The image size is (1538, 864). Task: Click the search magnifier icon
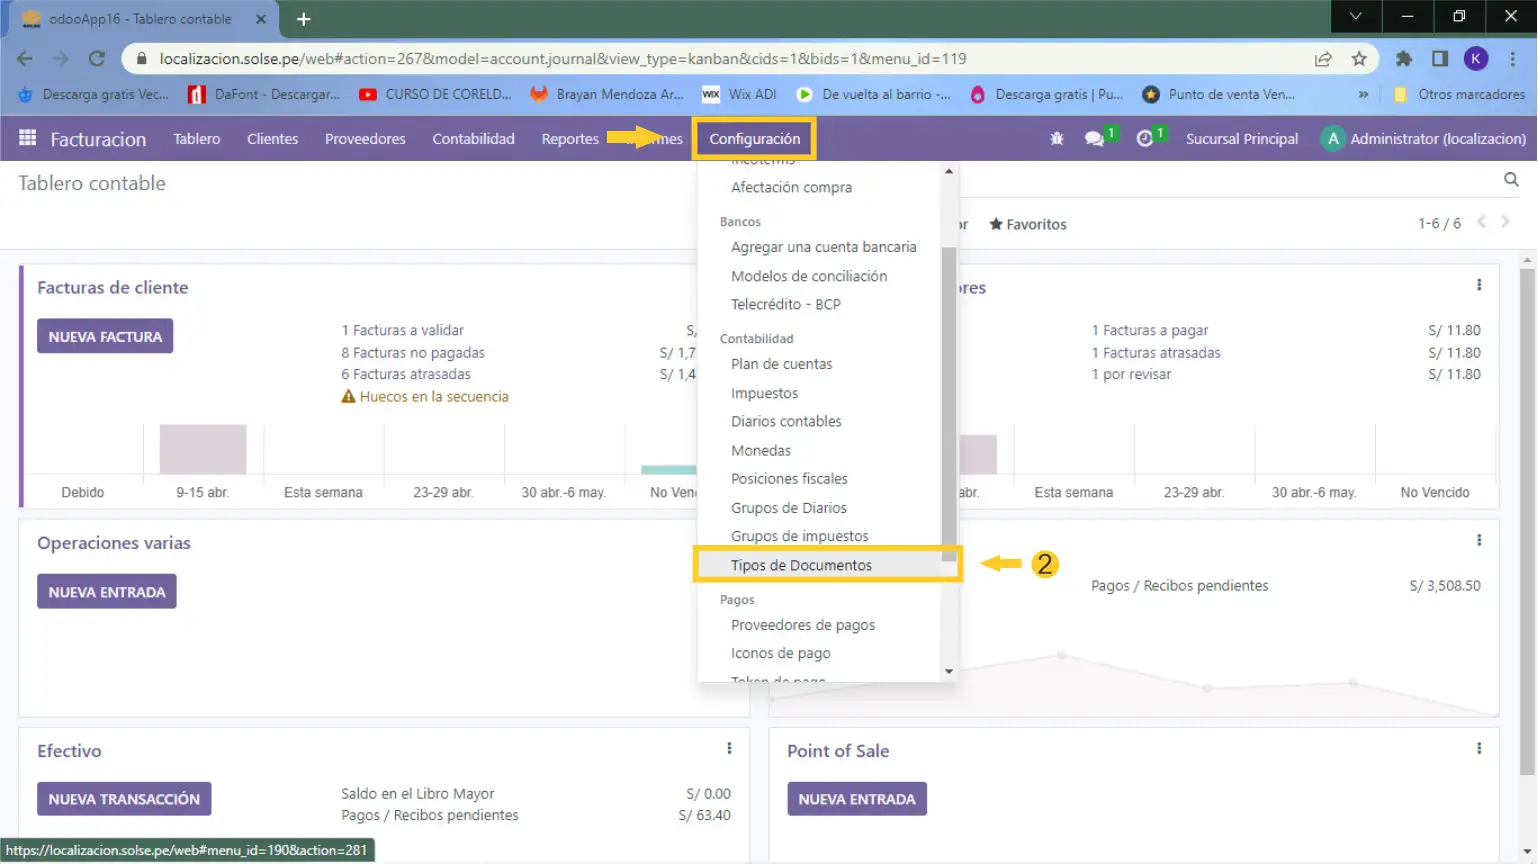tap(1511, 180)
